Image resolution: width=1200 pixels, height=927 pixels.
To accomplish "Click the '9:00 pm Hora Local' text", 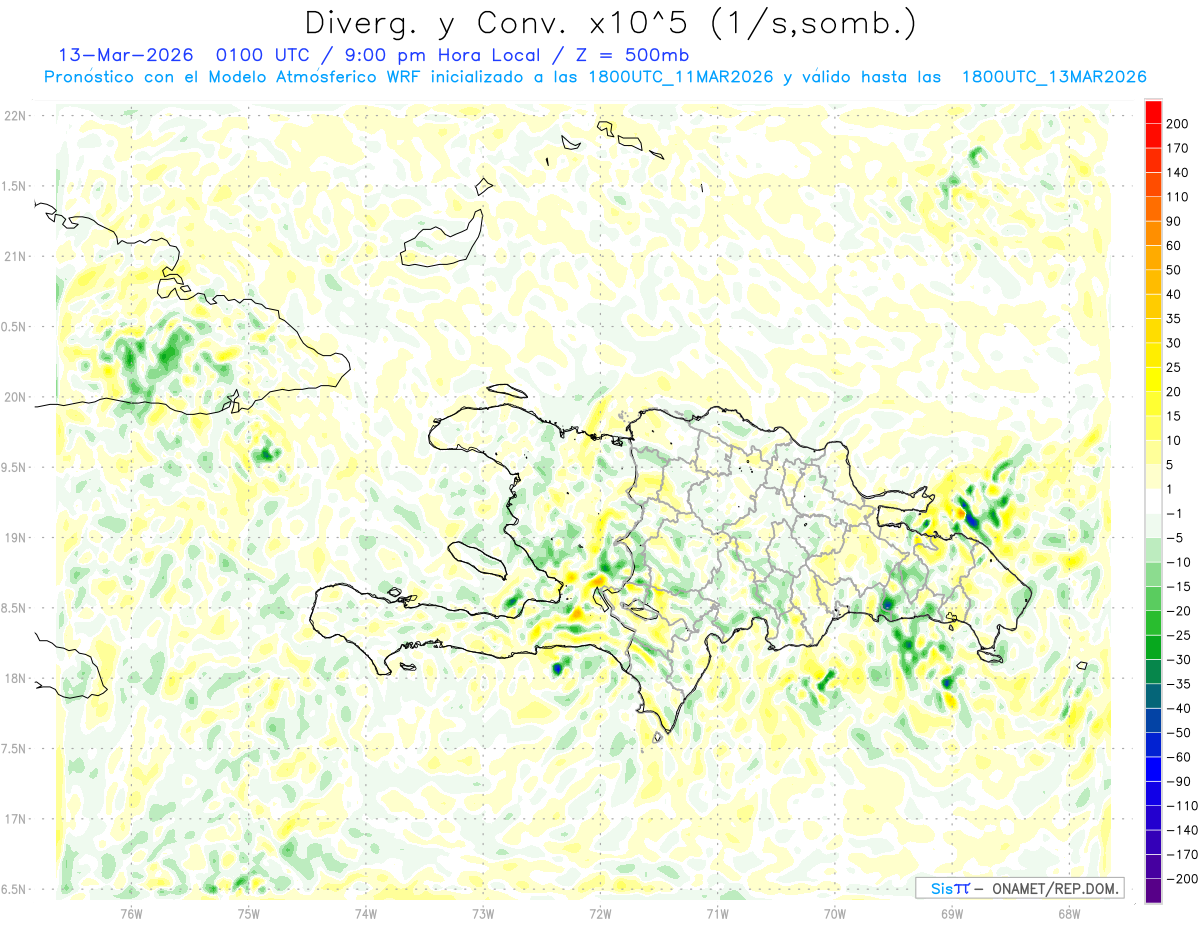I will [x=443, y=55].
